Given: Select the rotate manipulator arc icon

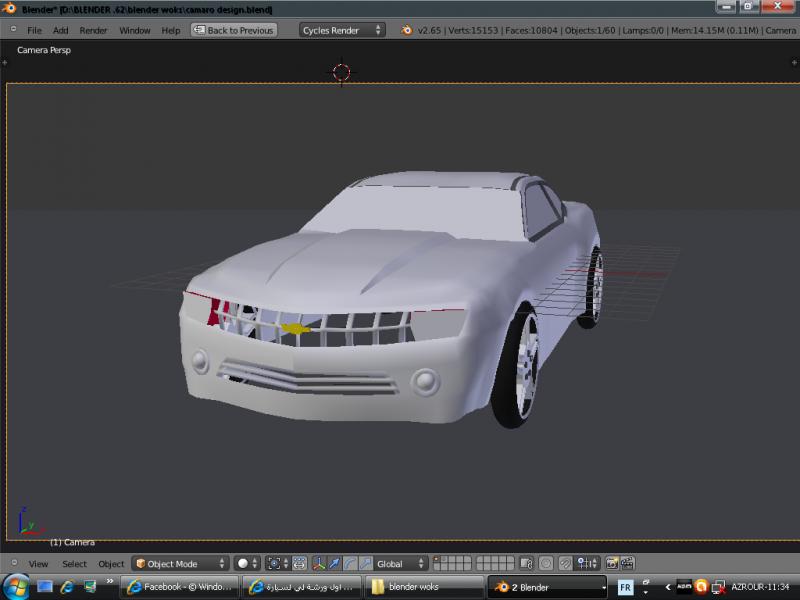Looking at the screenshot, I should coord(350,564).
